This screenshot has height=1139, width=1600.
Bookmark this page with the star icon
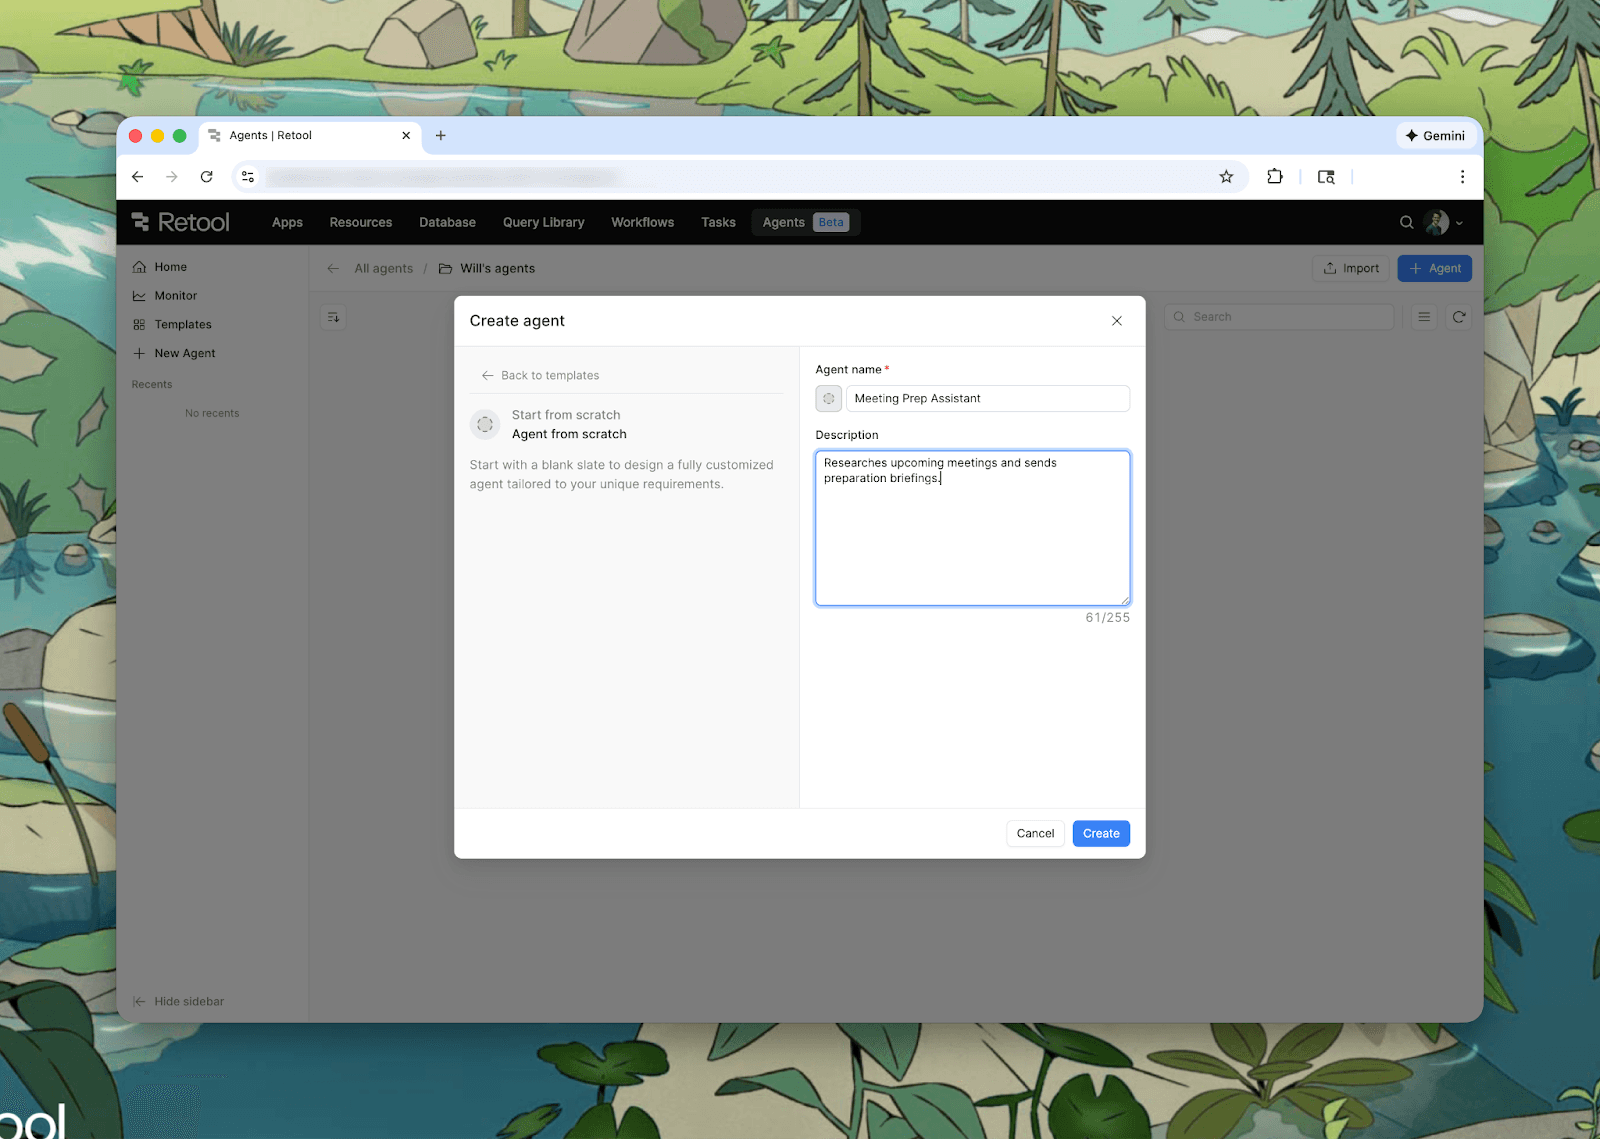(x=1226, y=177)
